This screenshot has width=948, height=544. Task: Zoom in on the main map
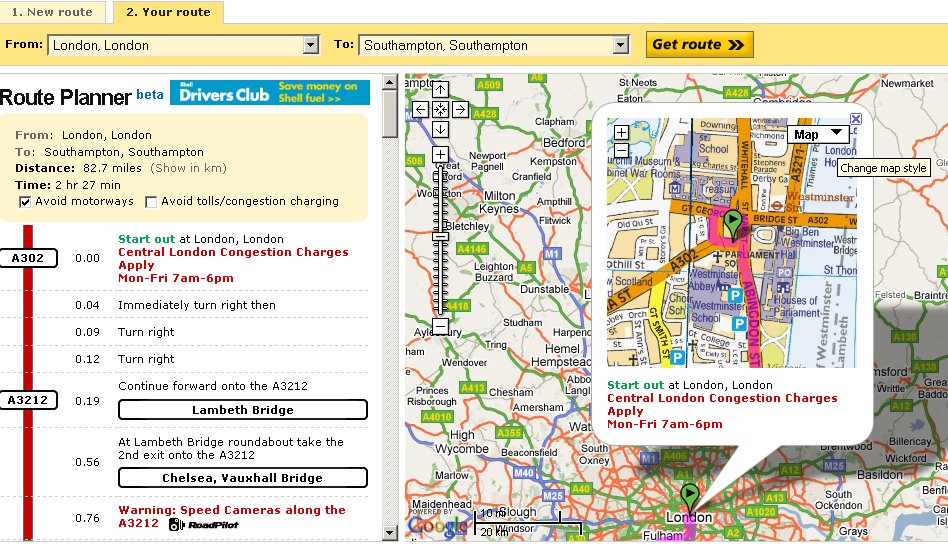440,155
